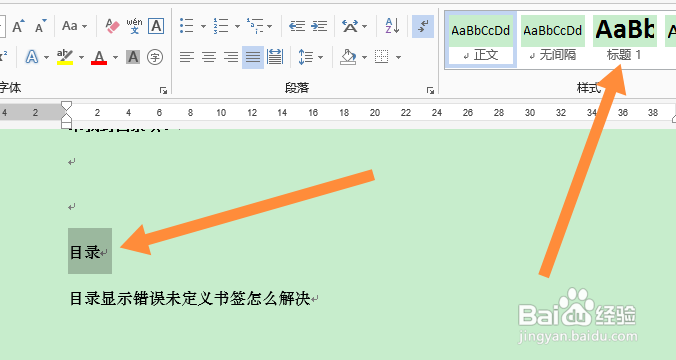Insert enclosed character 字 icon
Screen dimensions: 676x360
(x=155, y=57)
